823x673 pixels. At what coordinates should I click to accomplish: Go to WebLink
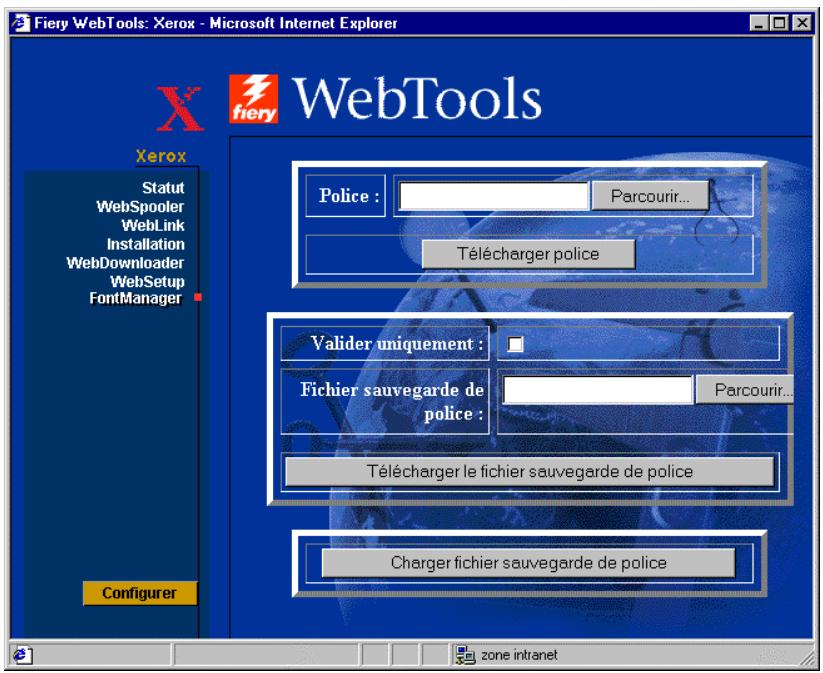tap(153, 226)
